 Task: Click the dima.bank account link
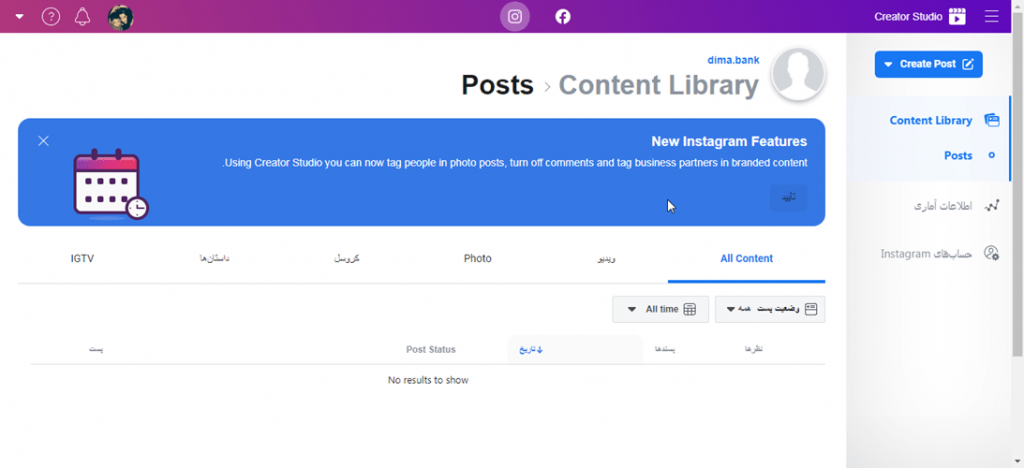tap(733, 60)
